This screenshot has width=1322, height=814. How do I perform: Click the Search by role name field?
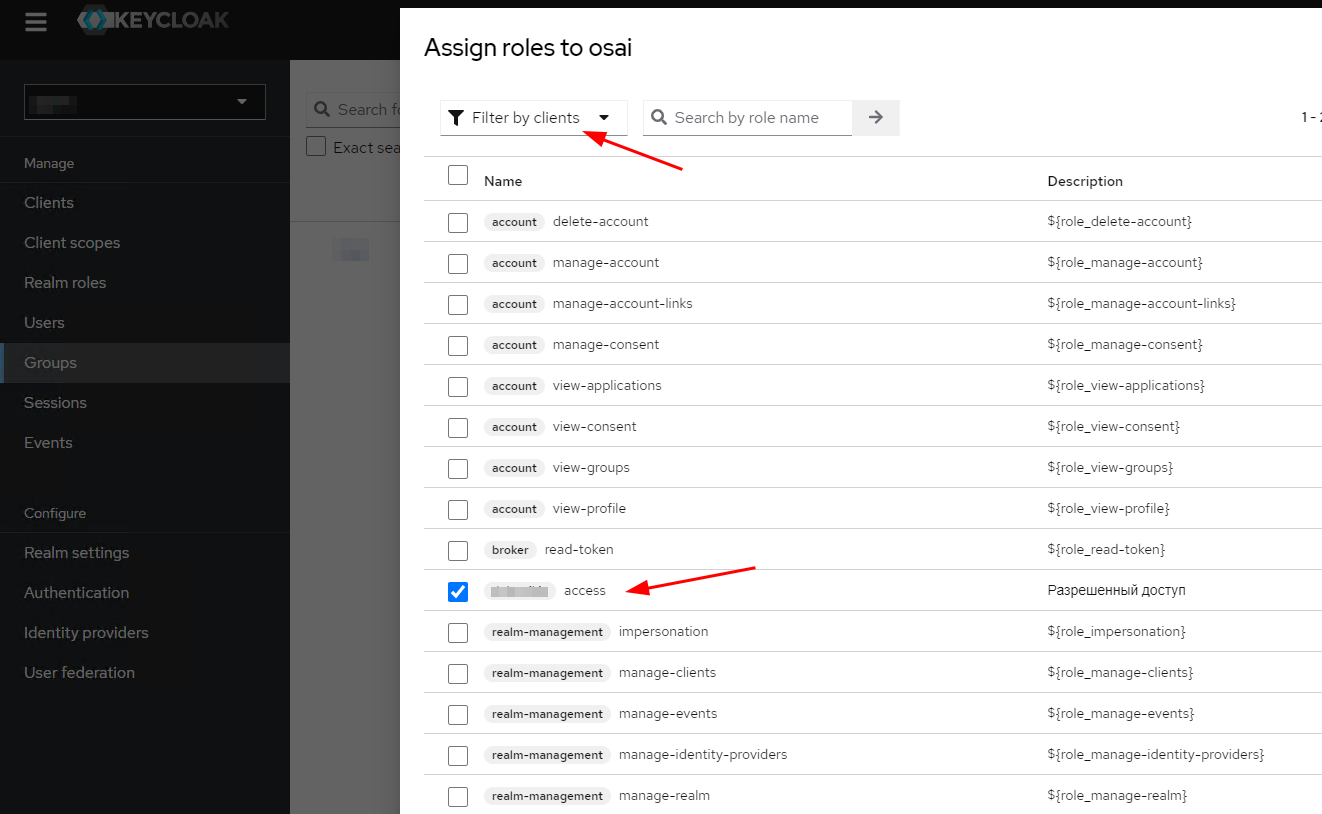(758, 118)
